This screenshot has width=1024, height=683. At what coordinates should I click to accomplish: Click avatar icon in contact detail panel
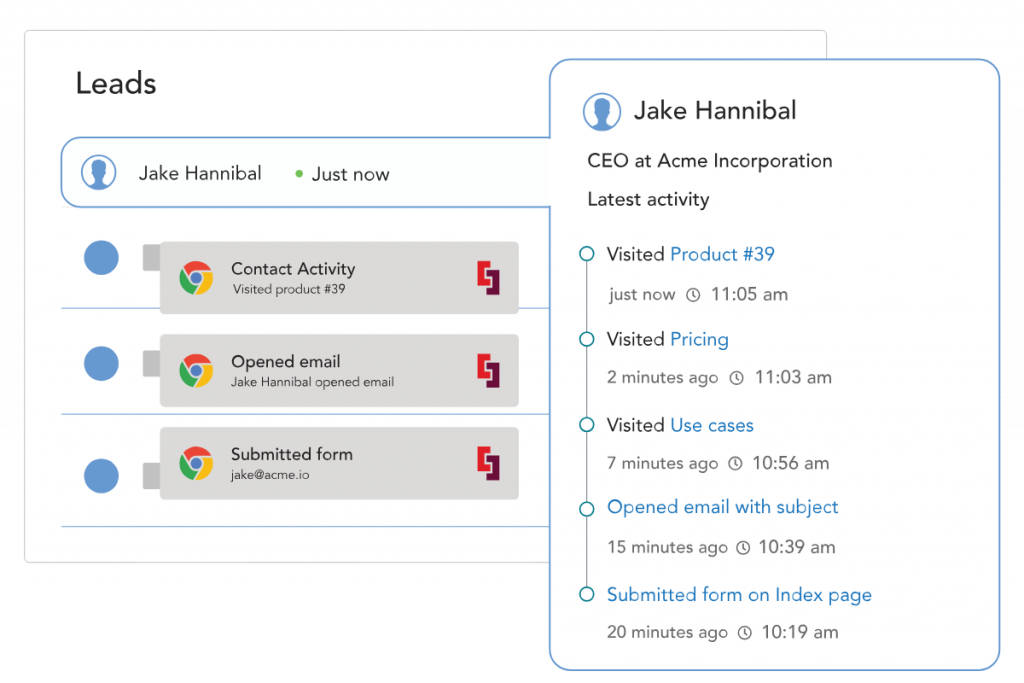click(x=601, y=112)
